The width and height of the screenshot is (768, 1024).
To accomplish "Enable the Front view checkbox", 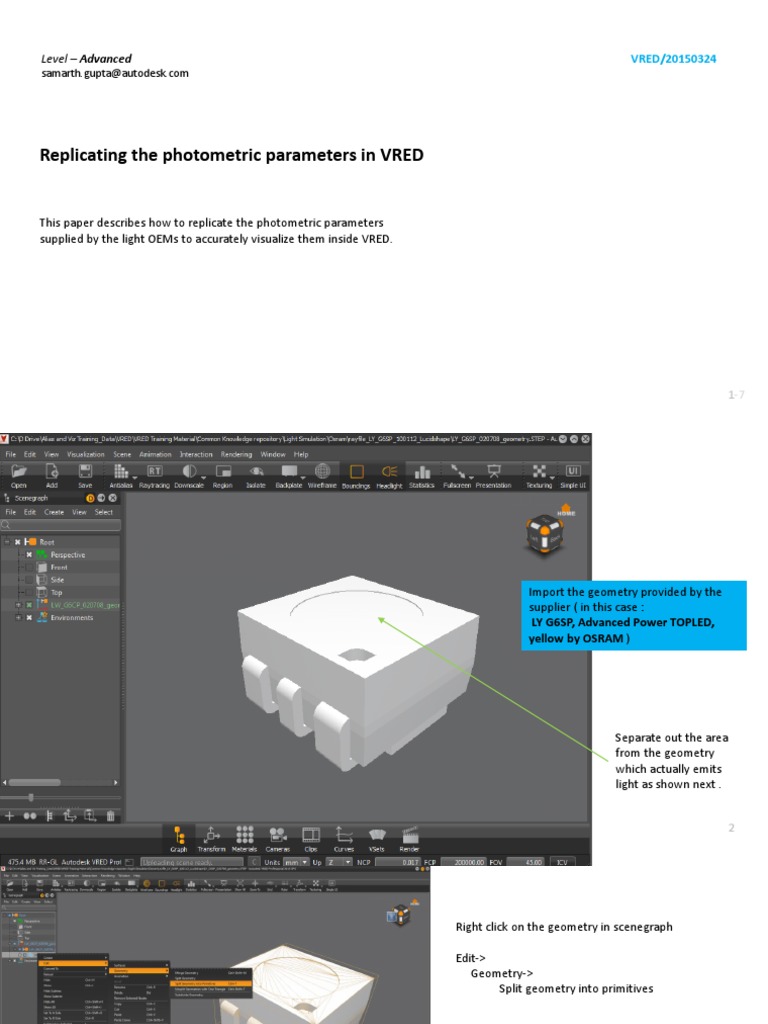I will [x=29, y=567].
